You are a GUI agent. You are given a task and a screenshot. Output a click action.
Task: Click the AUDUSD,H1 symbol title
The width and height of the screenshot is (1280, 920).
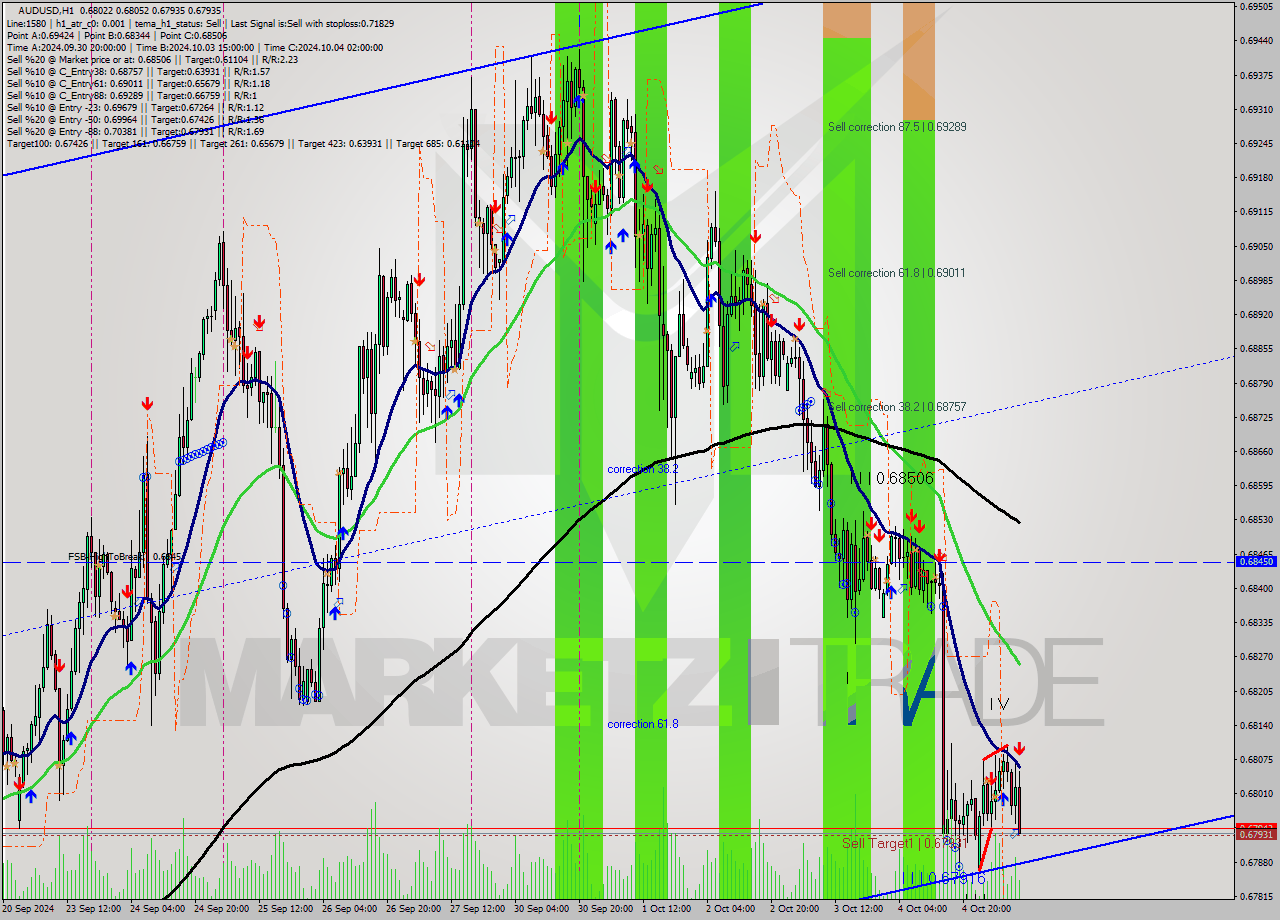pyautogui.click(x=46, y=10)
